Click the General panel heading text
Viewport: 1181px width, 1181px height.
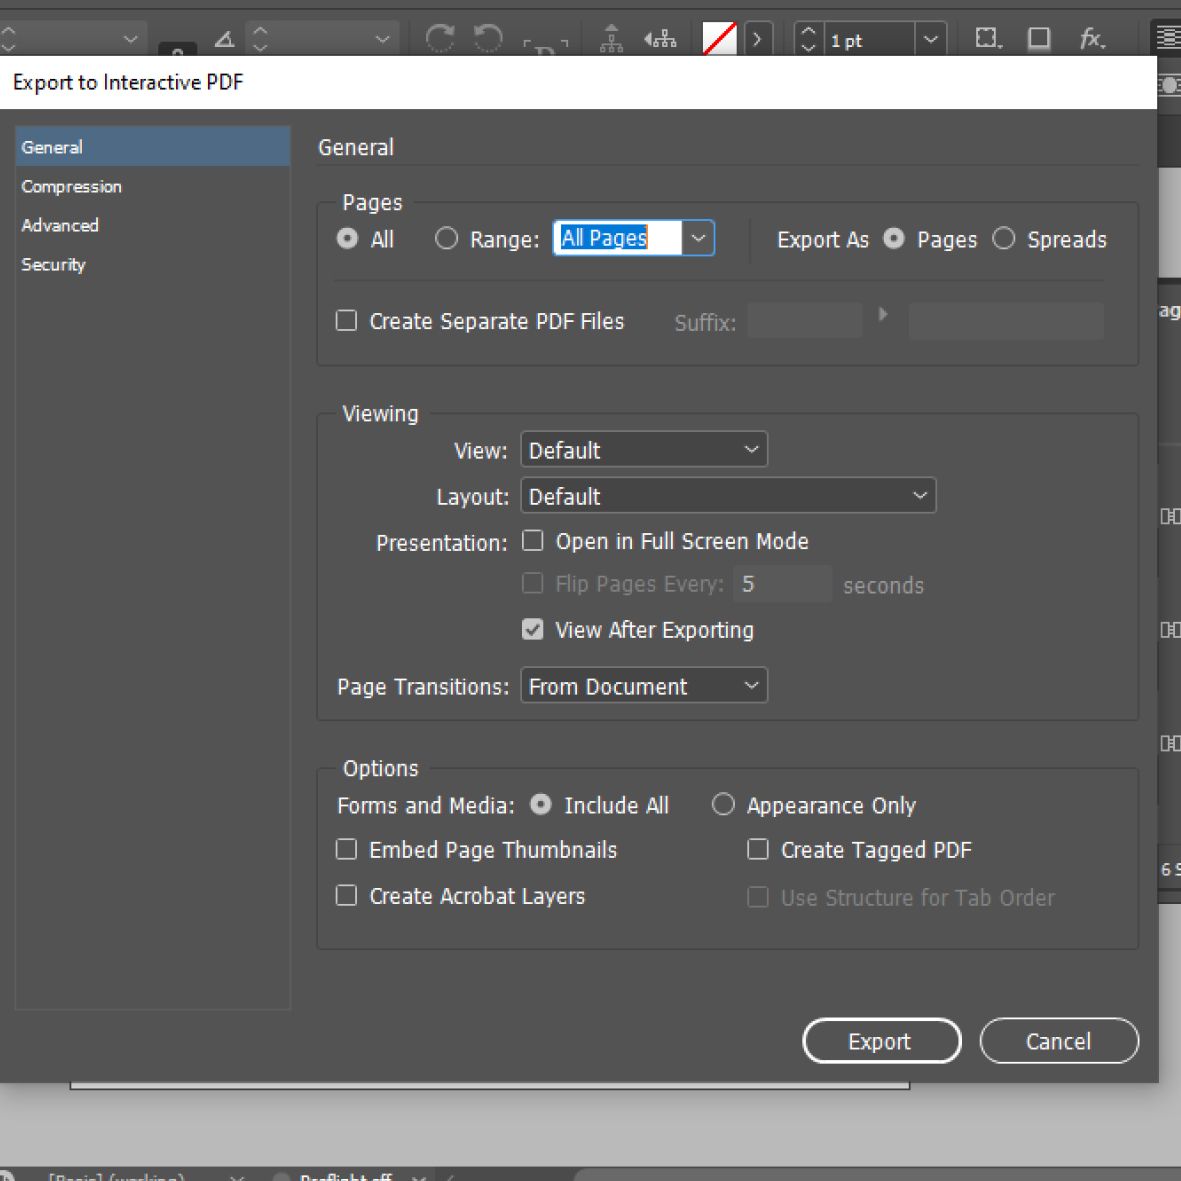356,147
